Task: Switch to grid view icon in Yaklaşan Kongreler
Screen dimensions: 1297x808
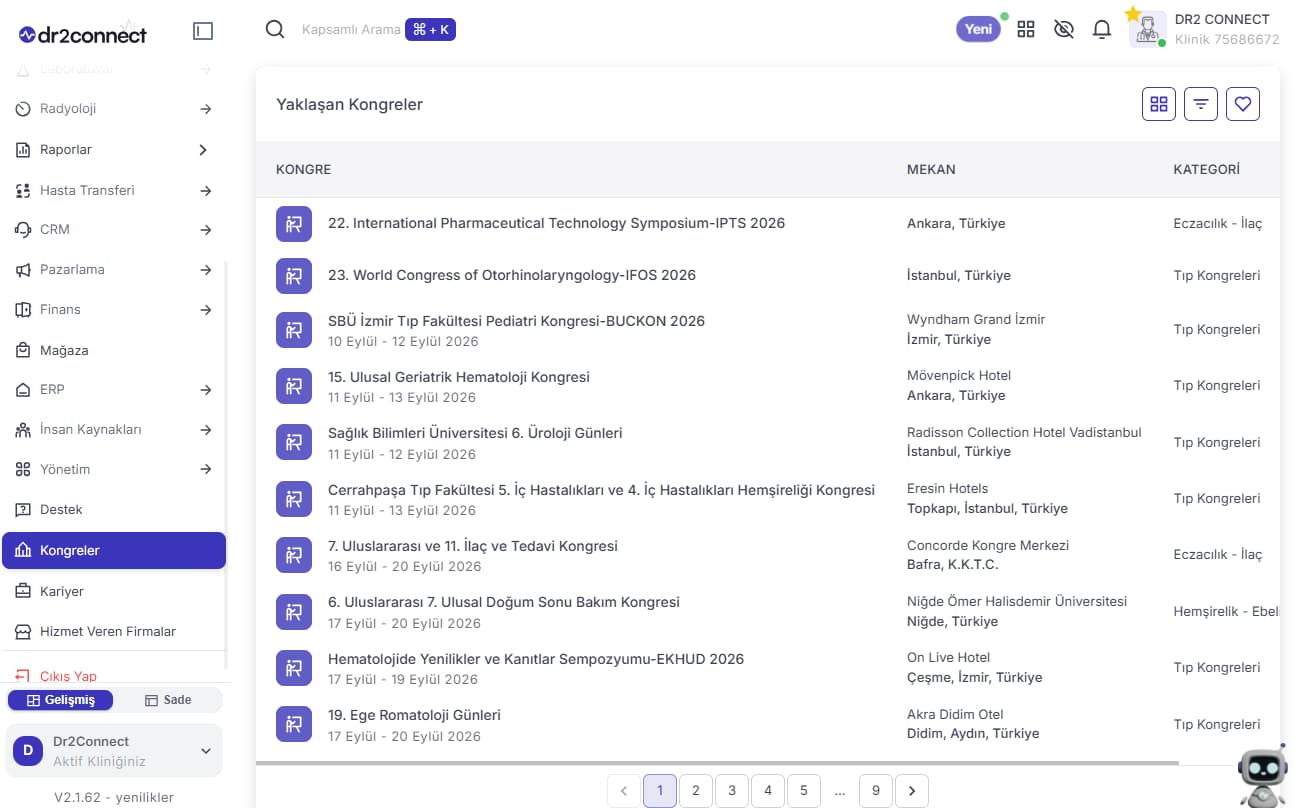Action: tap(1159, 104)
